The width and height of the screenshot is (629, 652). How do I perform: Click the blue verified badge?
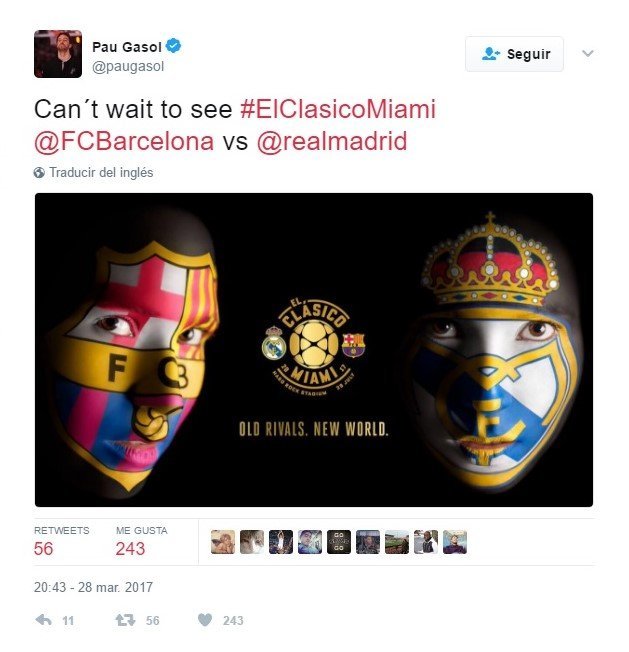tap(173, 46)
